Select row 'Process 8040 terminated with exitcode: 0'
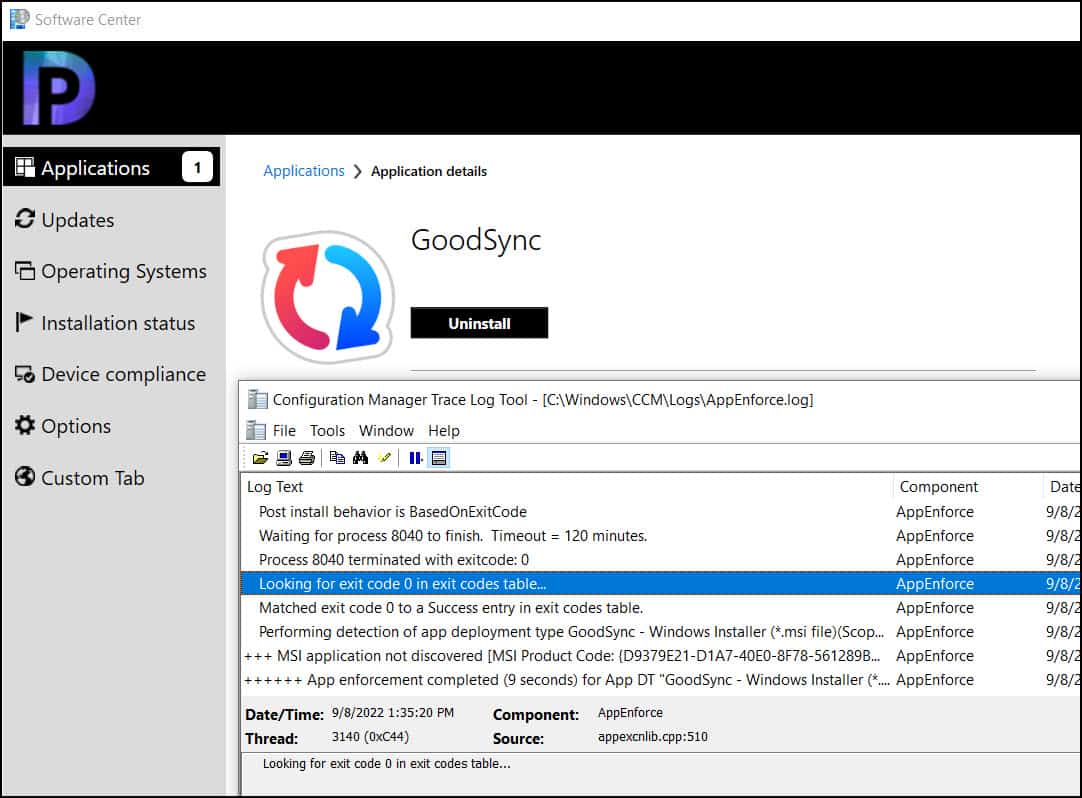The image size is (1082, 798). coord(661,560)
